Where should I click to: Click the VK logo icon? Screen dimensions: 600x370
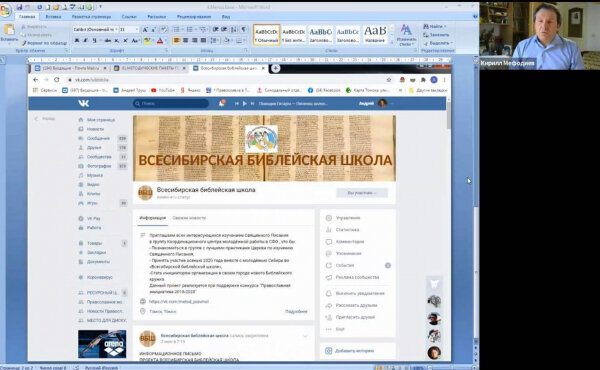point(84,103)
